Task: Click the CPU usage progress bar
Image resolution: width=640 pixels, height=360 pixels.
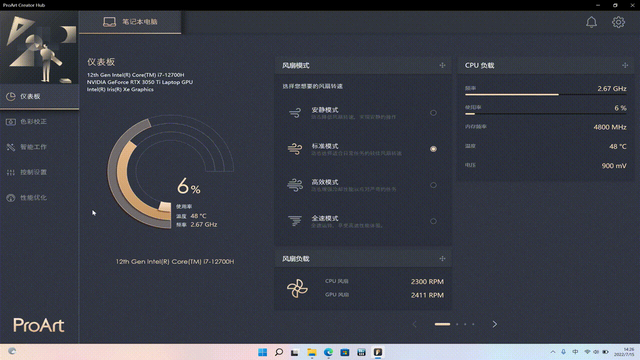Action: click(x=546, y=114)
